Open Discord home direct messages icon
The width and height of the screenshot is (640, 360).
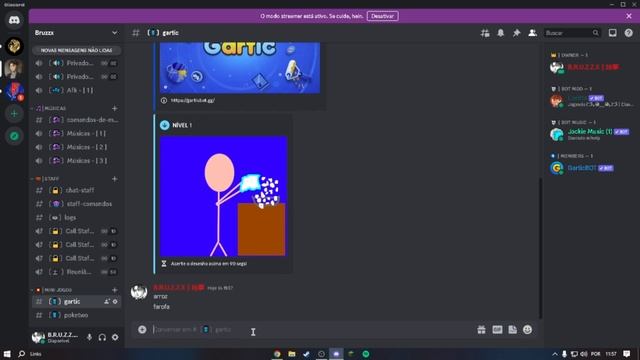pyautogui.click(x=14, y=20)
